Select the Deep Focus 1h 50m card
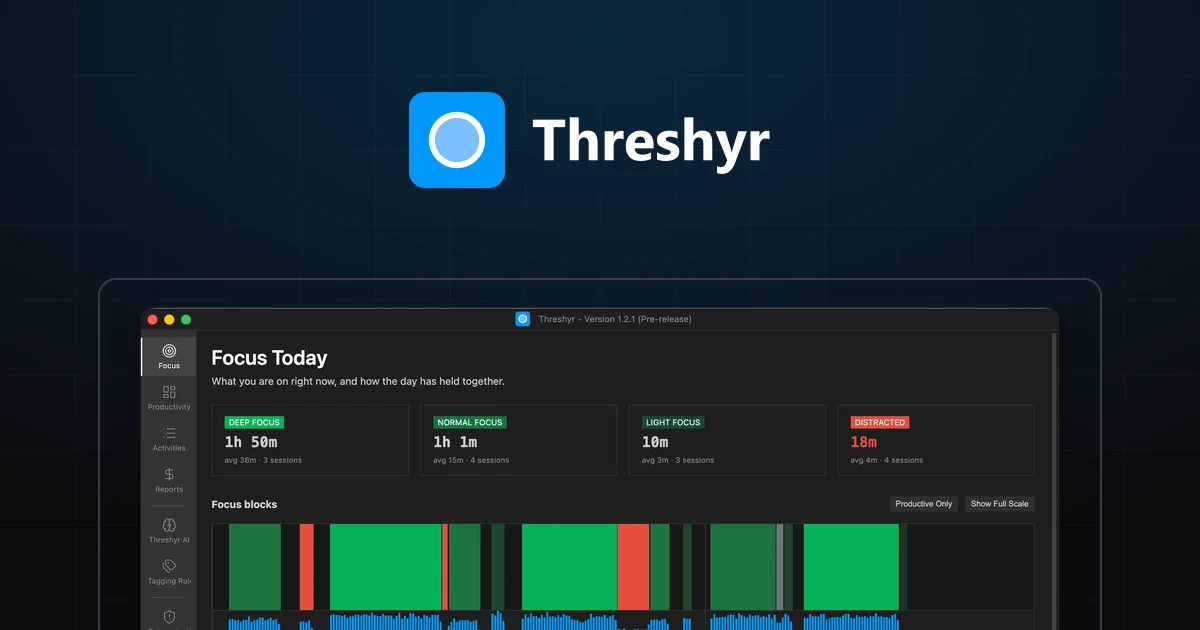1200x630 pixels. [x=310, y=440]
